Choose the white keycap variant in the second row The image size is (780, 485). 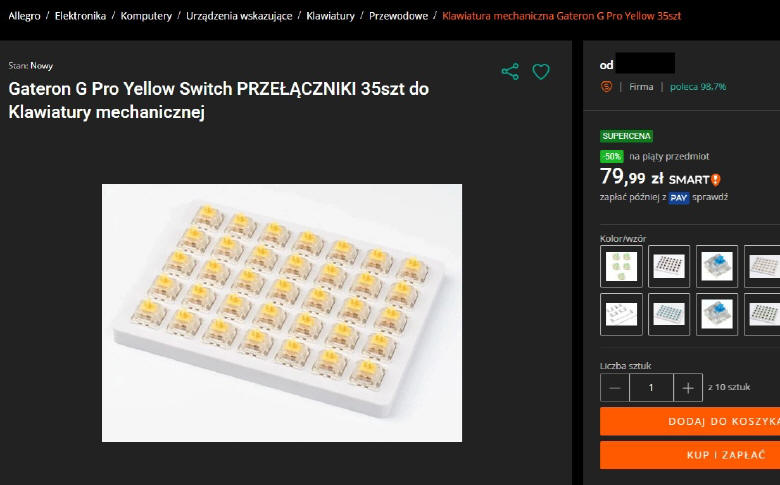(621, 314)
